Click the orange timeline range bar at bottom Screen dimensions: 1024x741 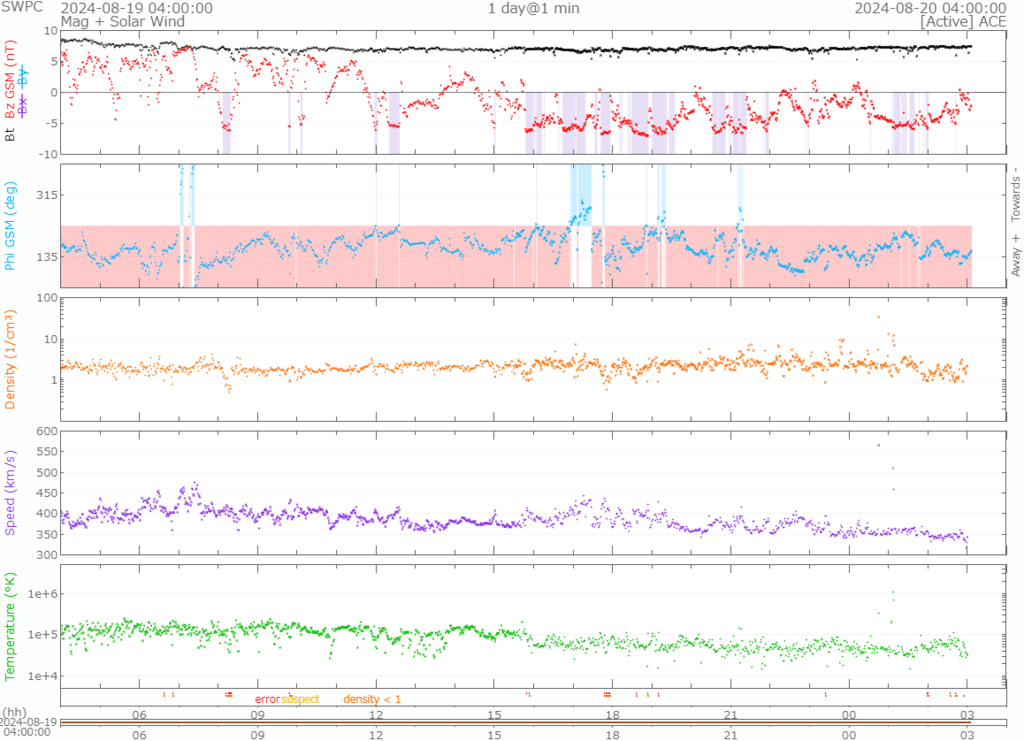pyautogui.click(x=514, y=722)
